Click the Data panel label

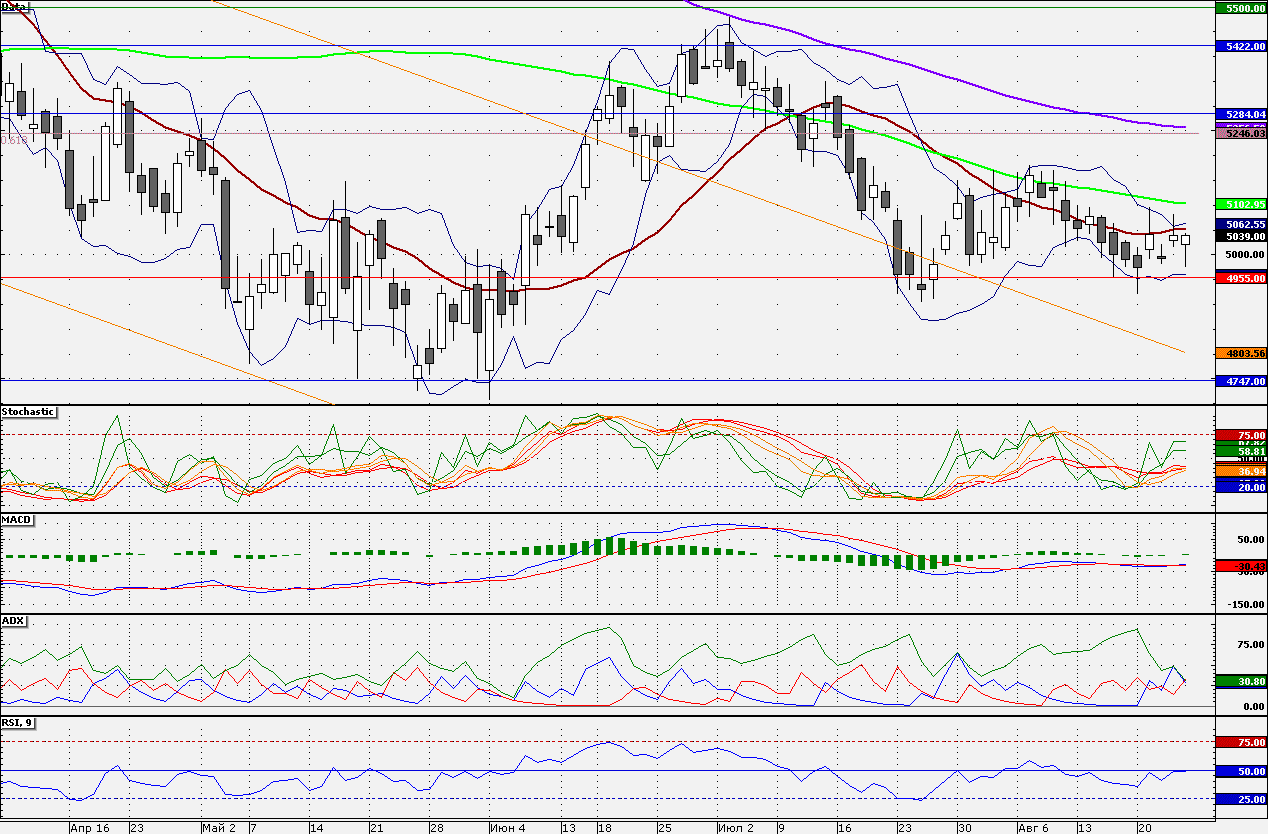[15, 6]
